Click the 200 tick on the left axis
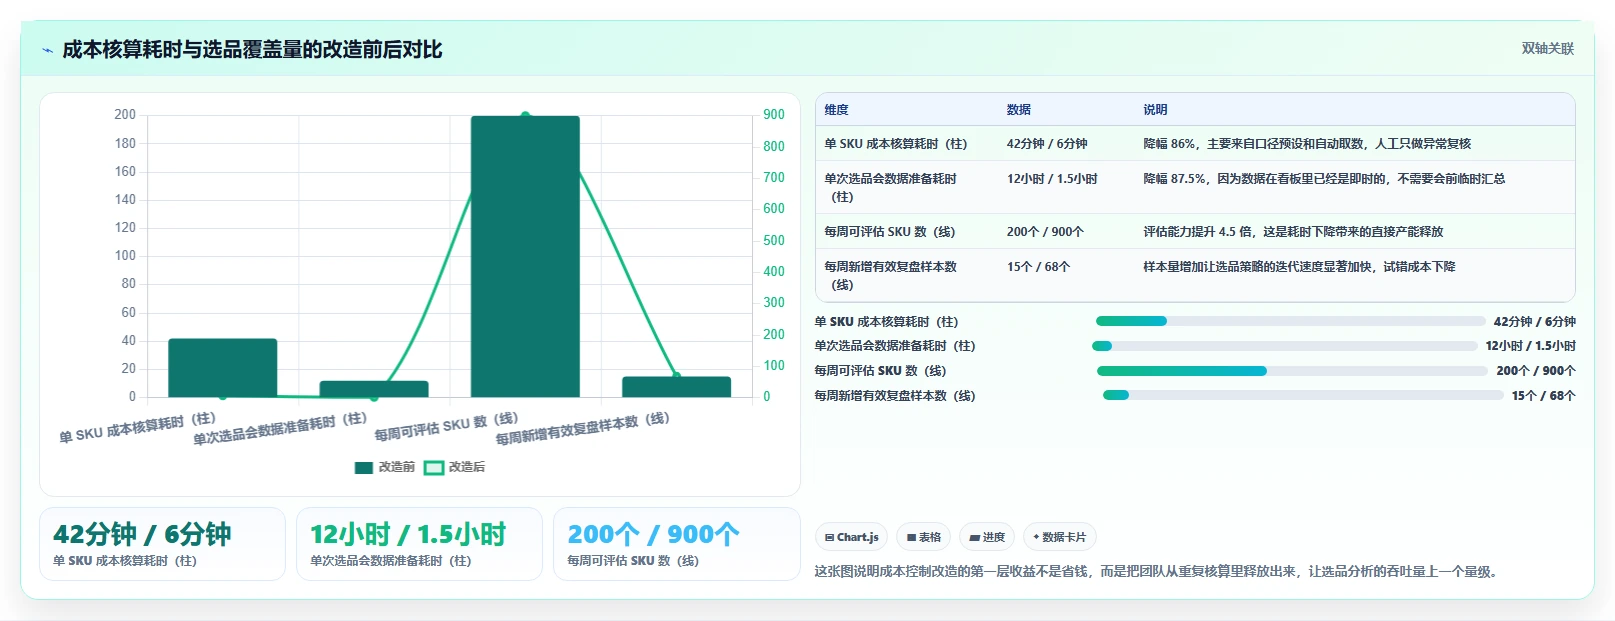Screen dimensions: 1615x621 (125, 115)
